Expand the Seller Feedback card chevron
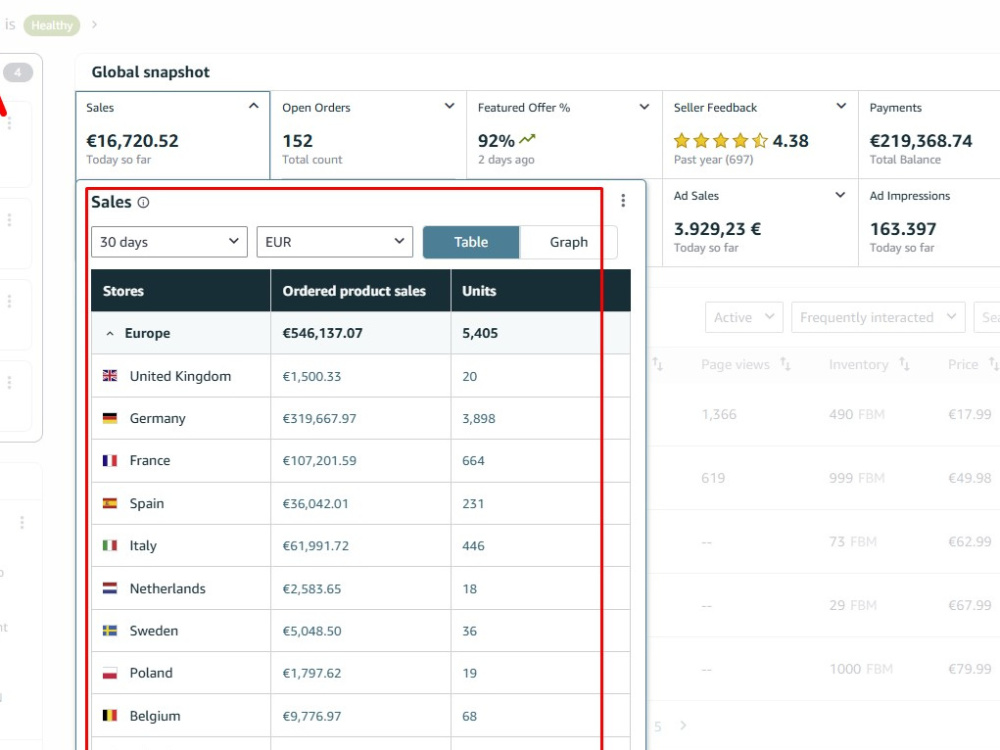 point(841,106)
